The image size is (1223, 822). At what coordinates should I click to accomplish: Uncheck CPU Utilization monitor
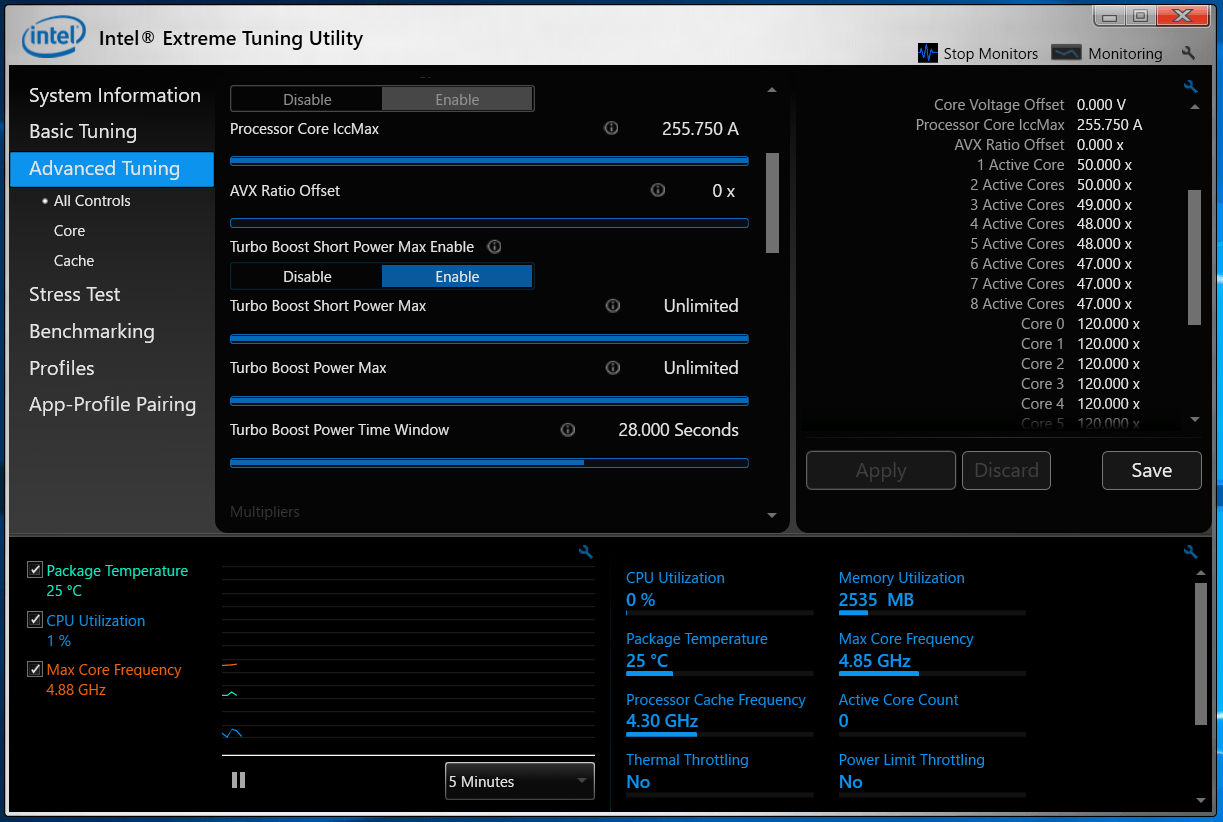pos(35,620)
